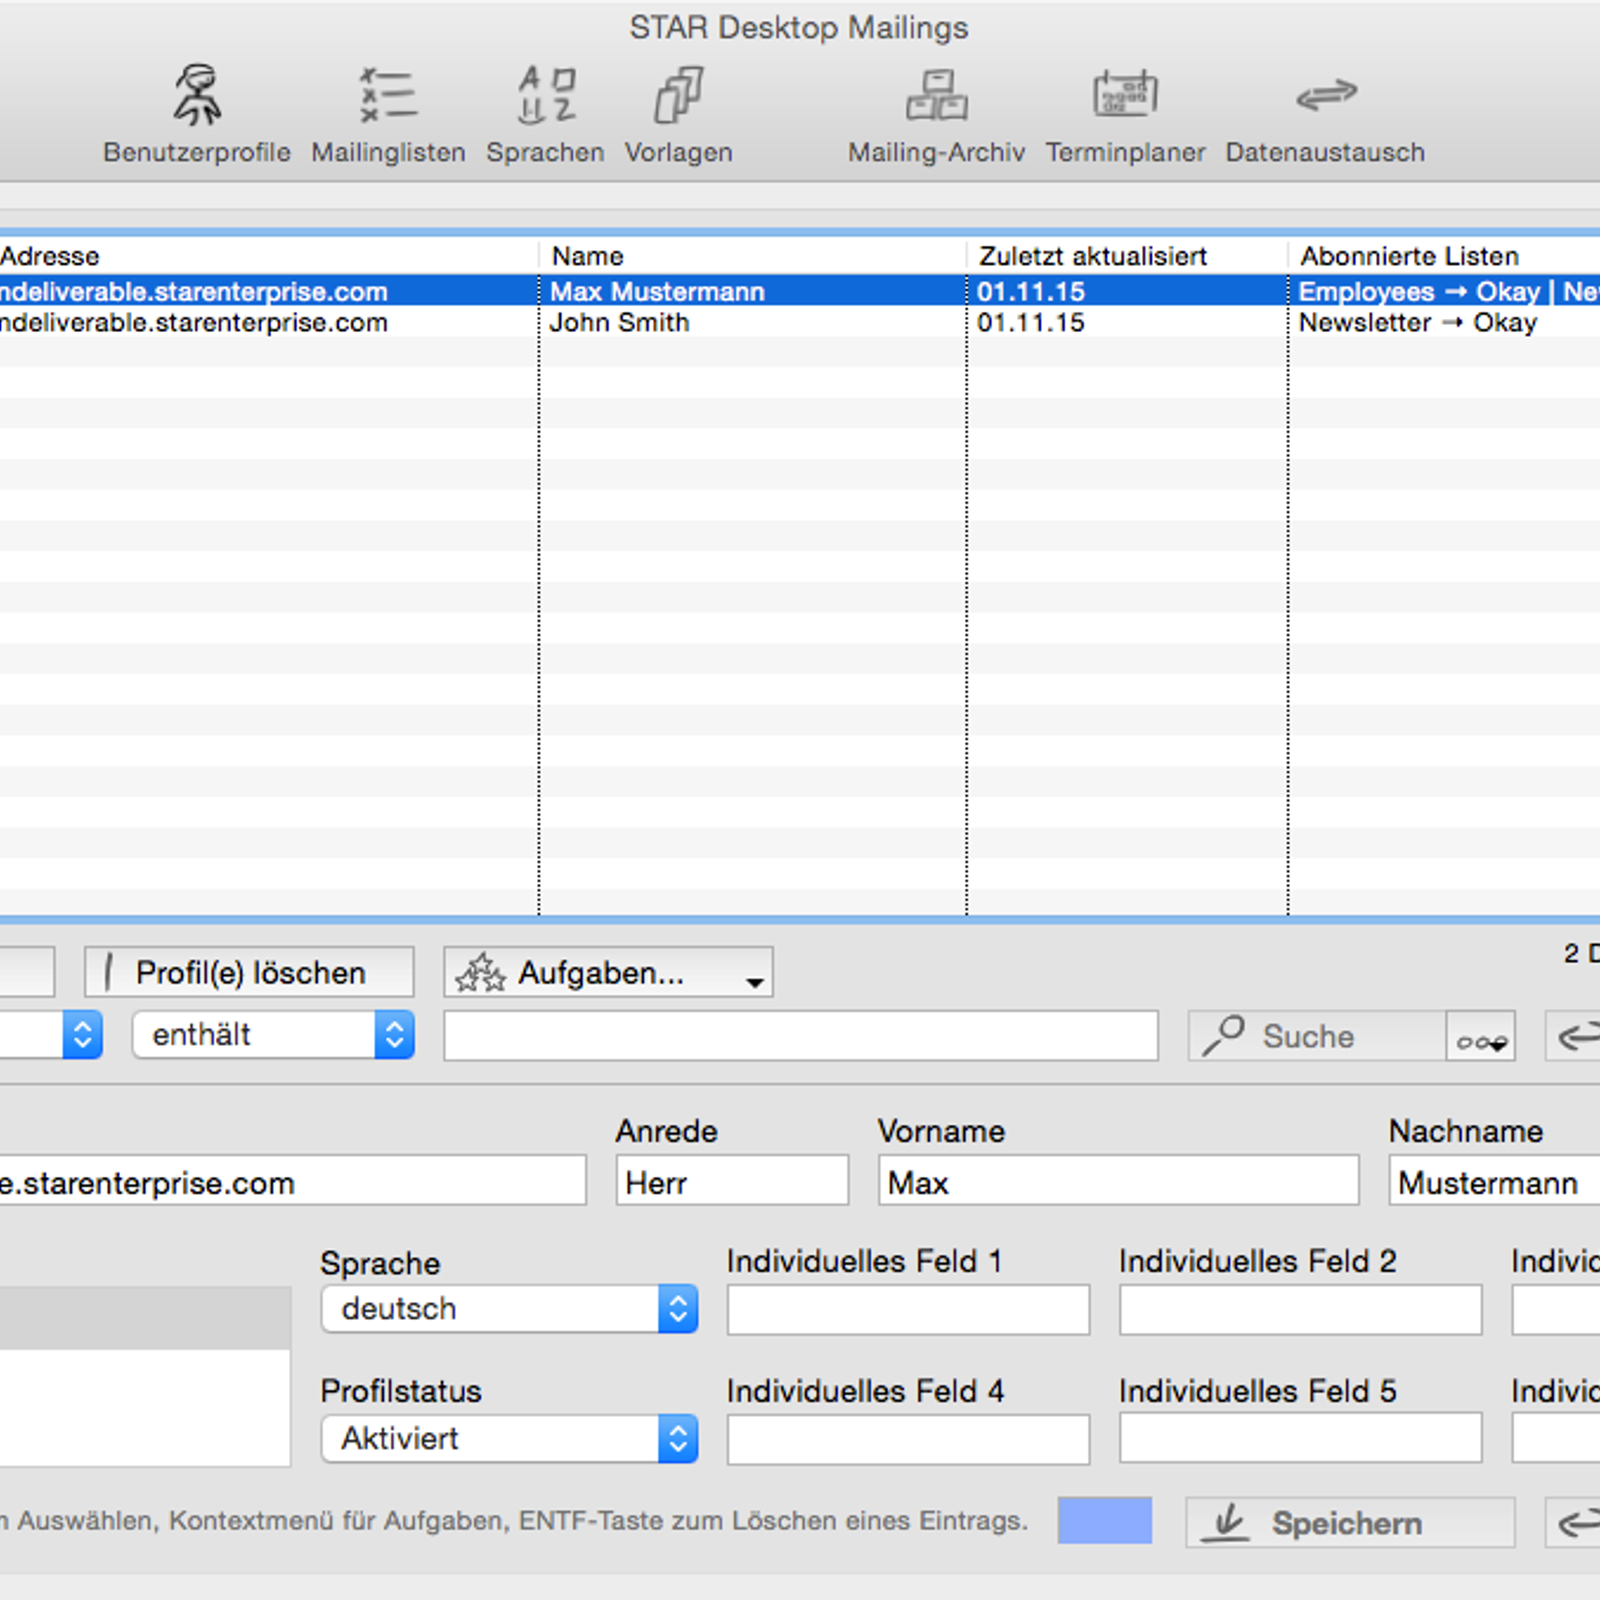1600x1600 pixels.
Task: Click the search options icon beside Suche
Action: (1481, 1036)
